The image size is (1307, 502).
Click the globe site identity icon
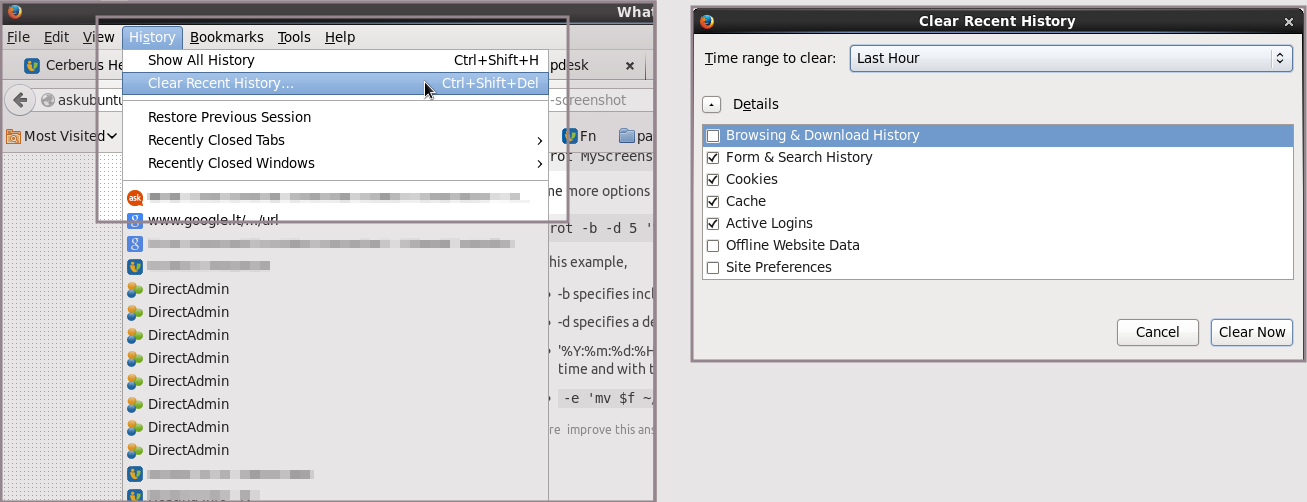pyautogui.click(x=47, y=100)
